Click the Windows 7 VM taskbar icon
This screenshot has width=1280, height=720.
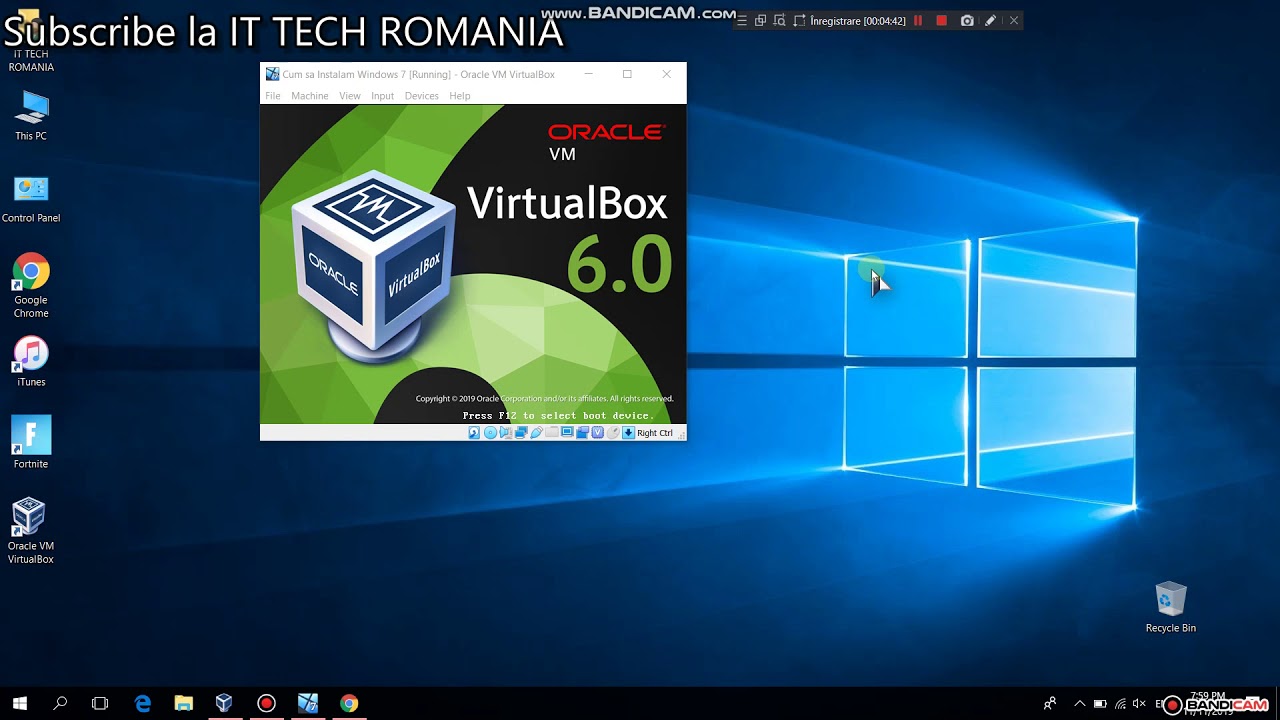[x=307, y=703]
